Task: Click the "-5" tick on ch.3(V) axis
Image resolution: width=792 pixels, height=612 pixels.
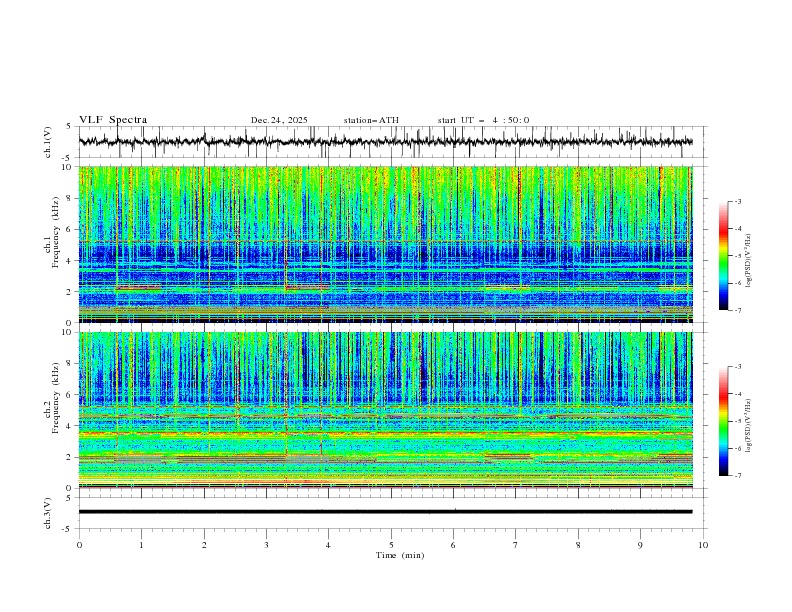Action: pos(67,529)
